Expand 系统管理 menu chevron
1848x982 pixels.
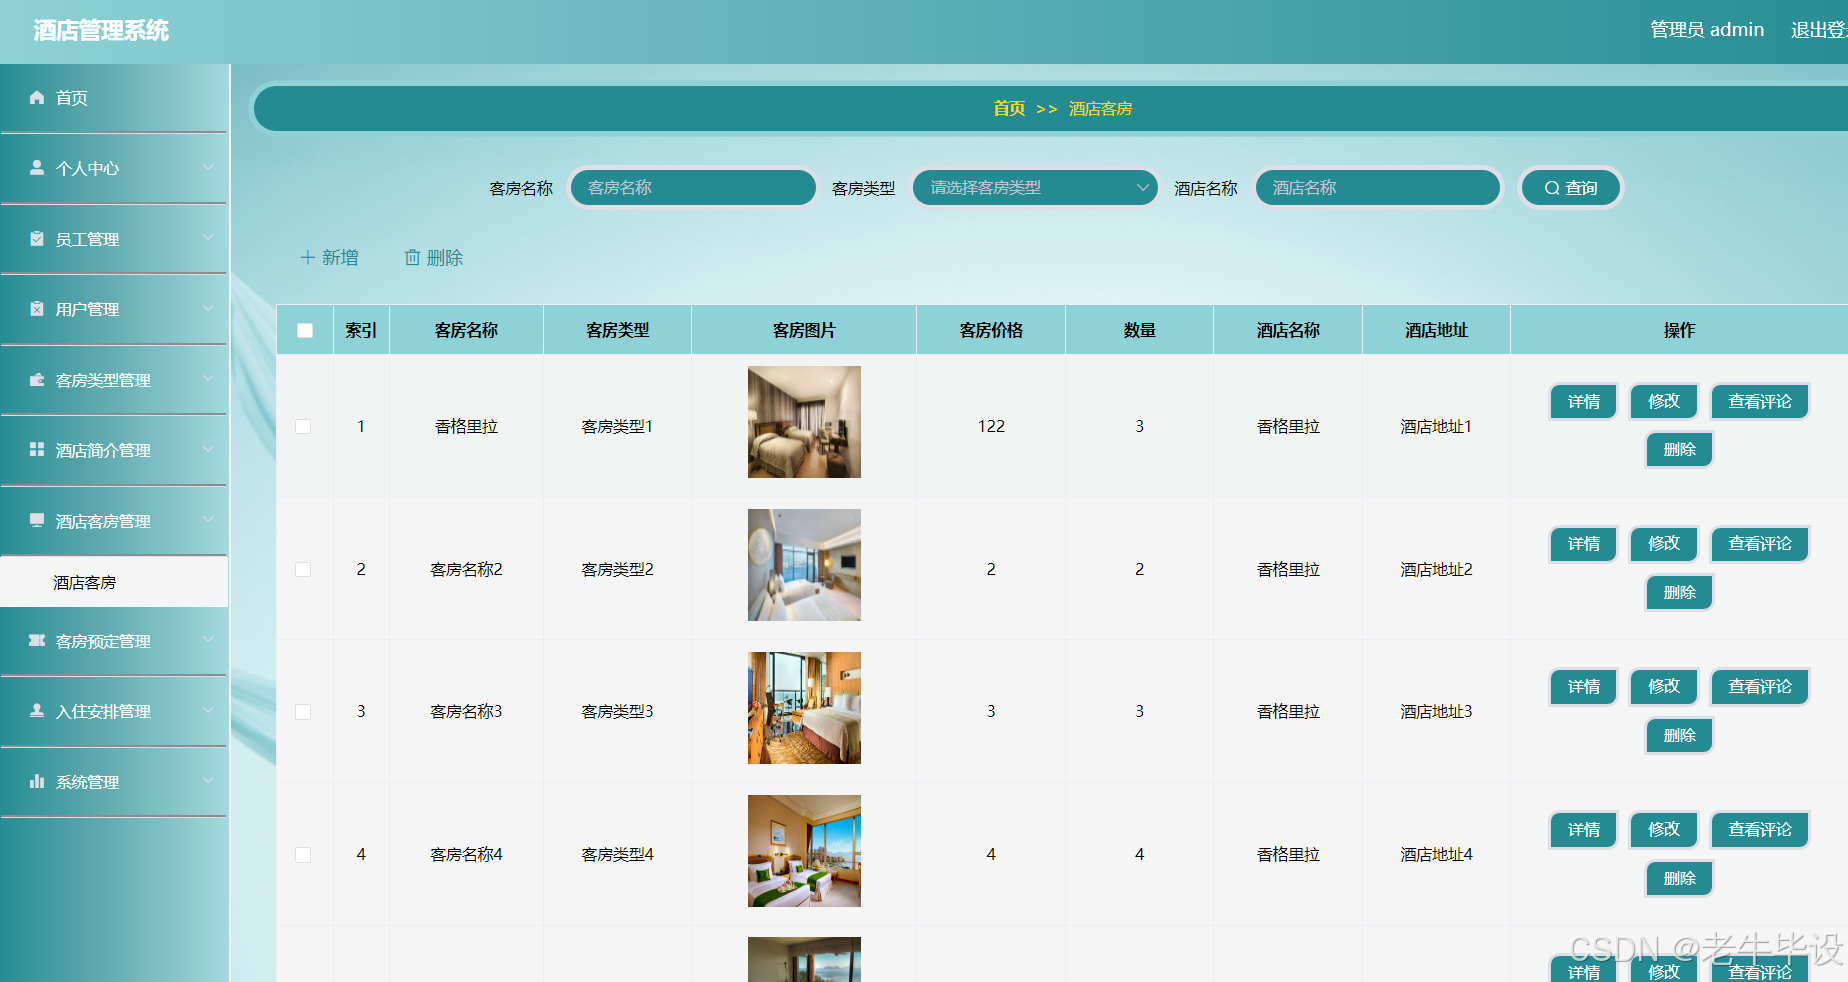[x=208, y=781]
